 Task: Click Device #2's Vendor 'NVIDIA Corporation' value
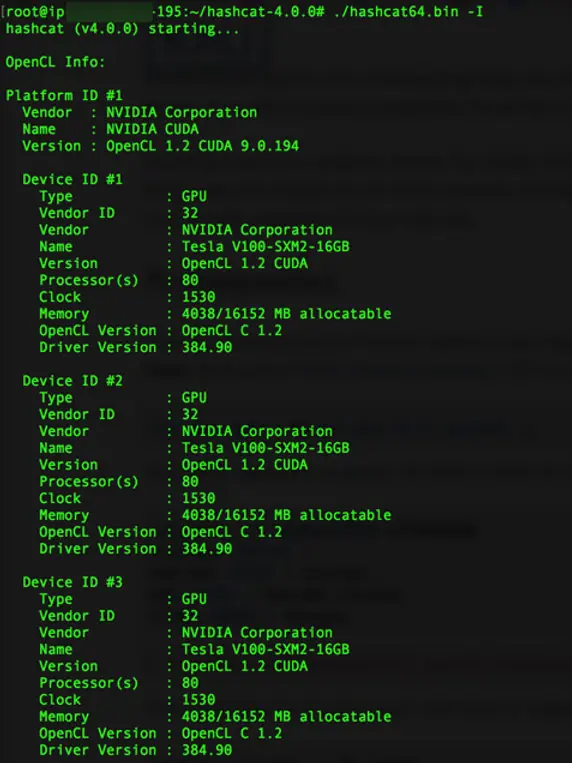(x=258, y=431)
